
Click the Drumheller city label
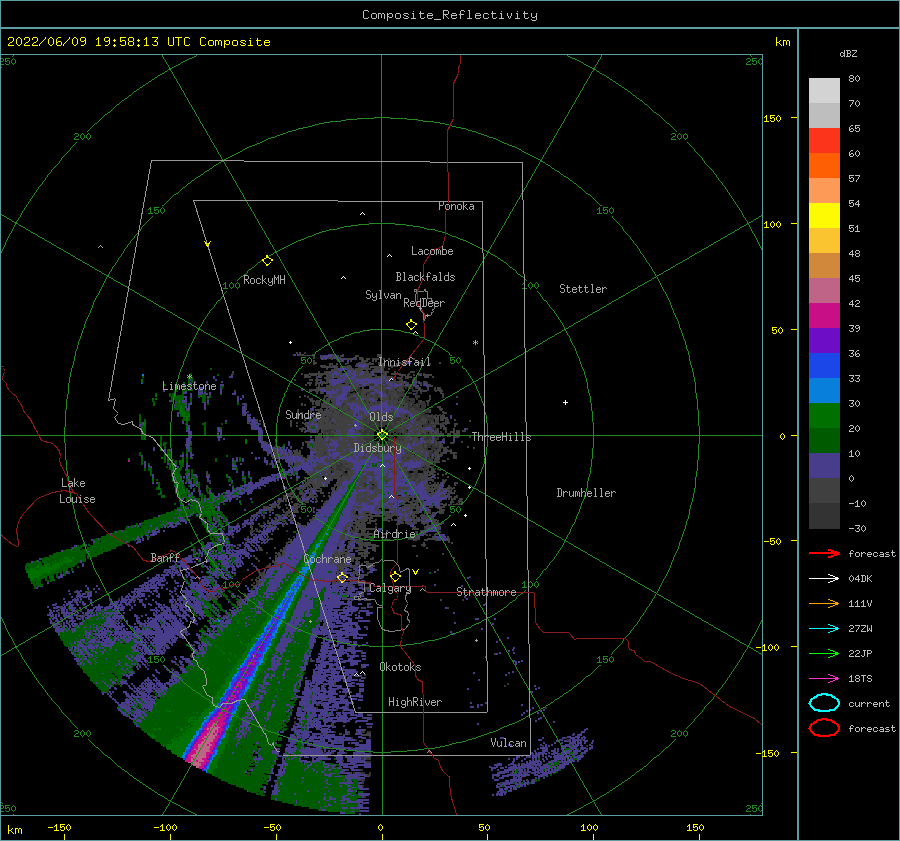(586, 493)
